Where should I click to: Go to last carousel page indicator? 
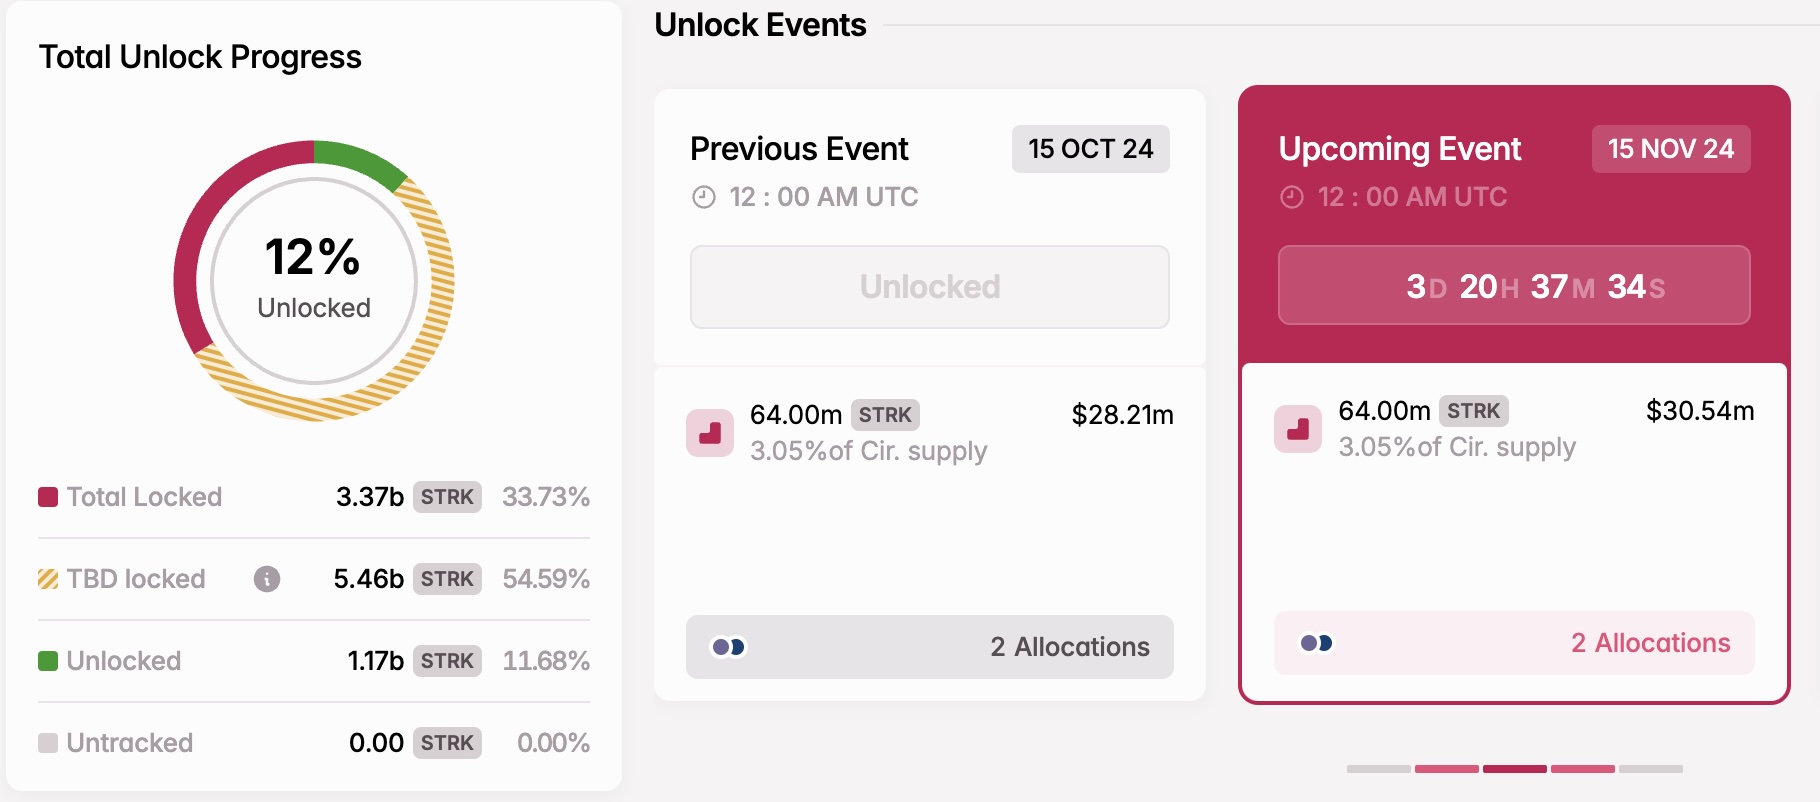[x=1651, y=769]
